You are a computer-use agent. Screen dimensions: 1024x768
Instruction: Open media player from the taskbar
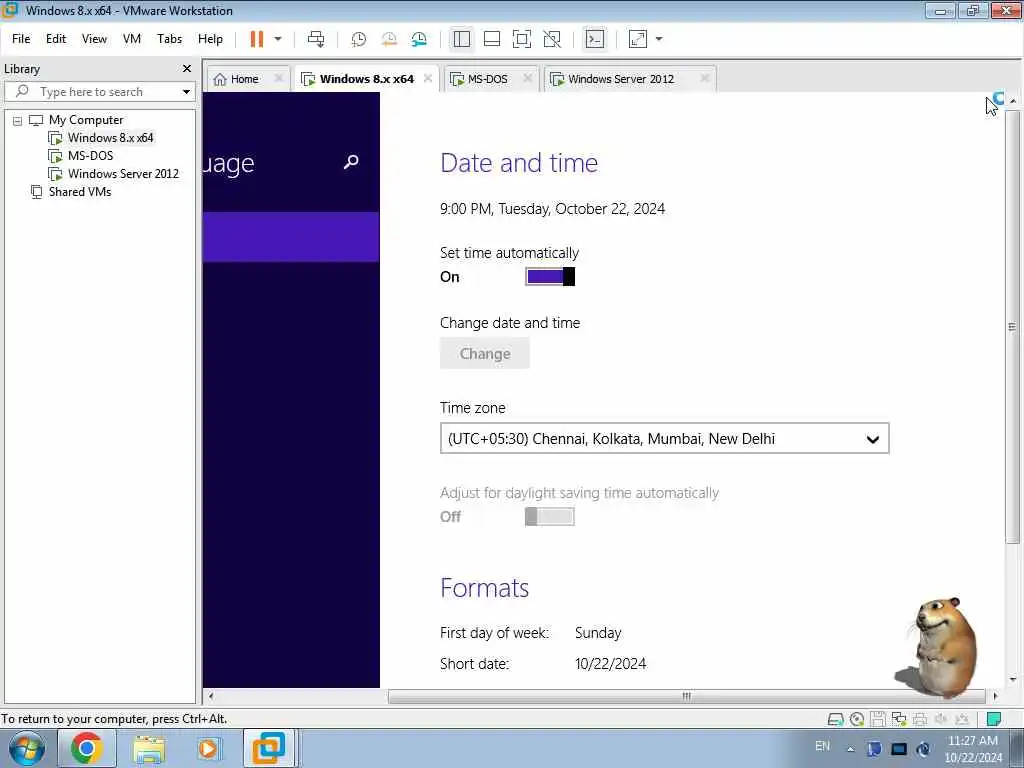pyautogui.click(x=208, y=748)
